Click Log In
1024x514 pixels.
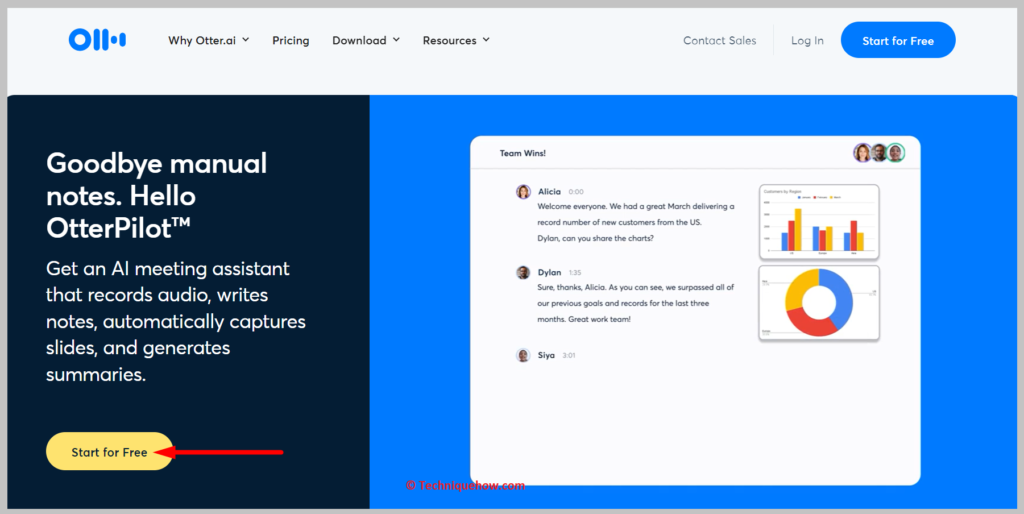[x=807, y=40]
